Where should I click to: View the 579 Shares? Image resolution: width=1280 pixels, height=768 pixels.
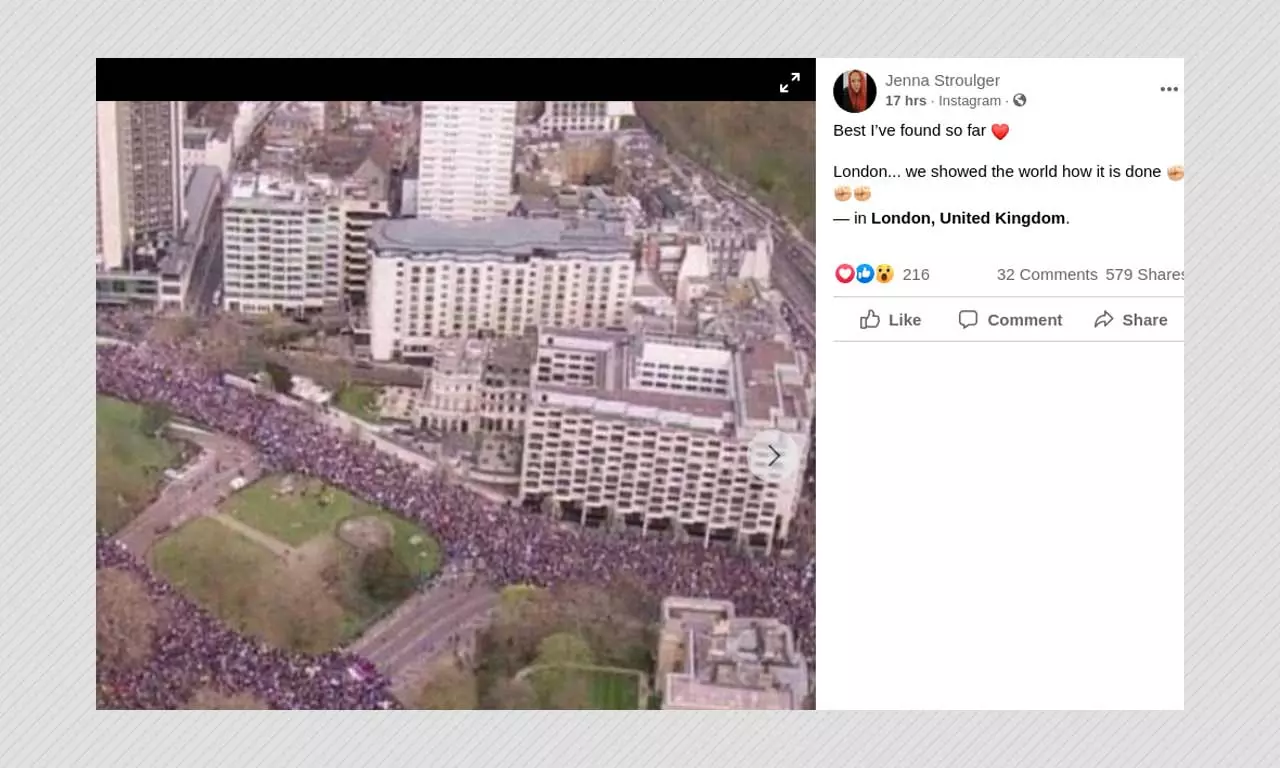click(1144, 274)
